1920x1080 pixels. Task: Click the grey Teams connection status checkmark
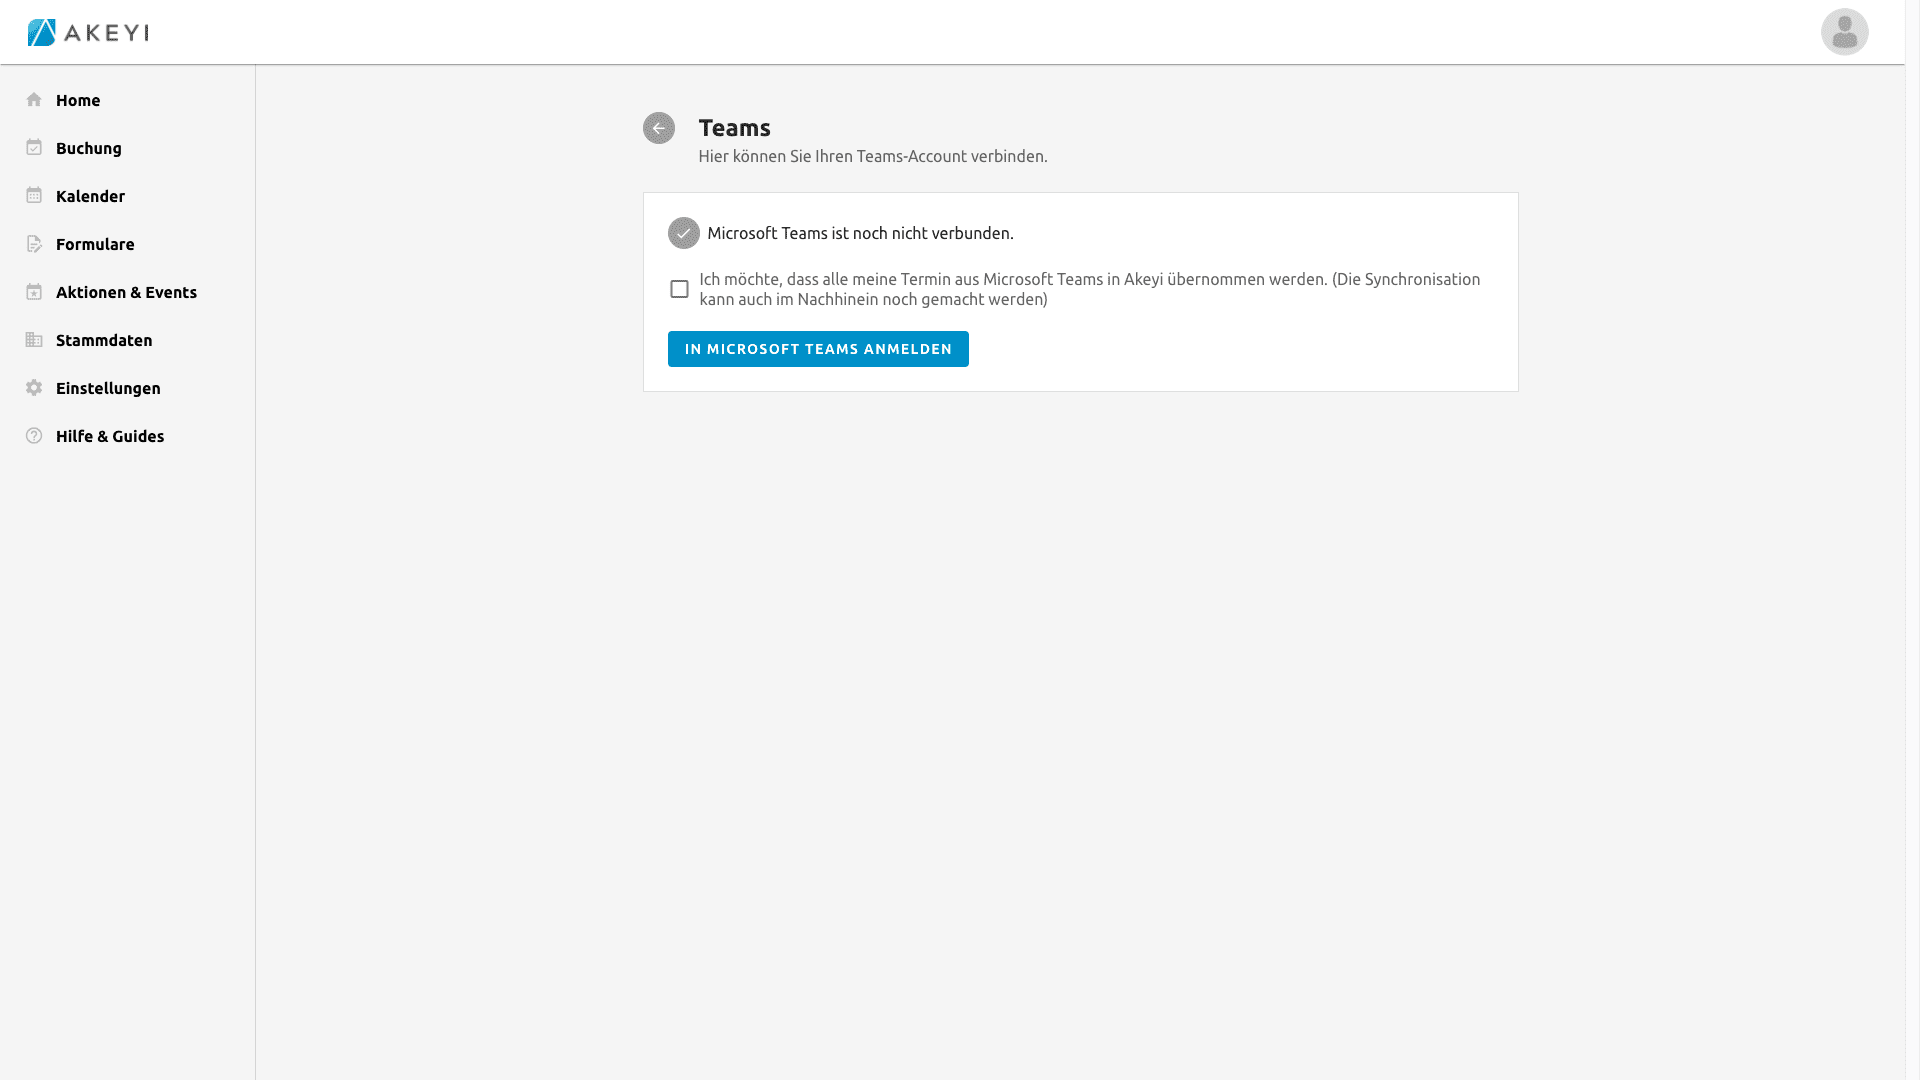click(x=683, y=233)
